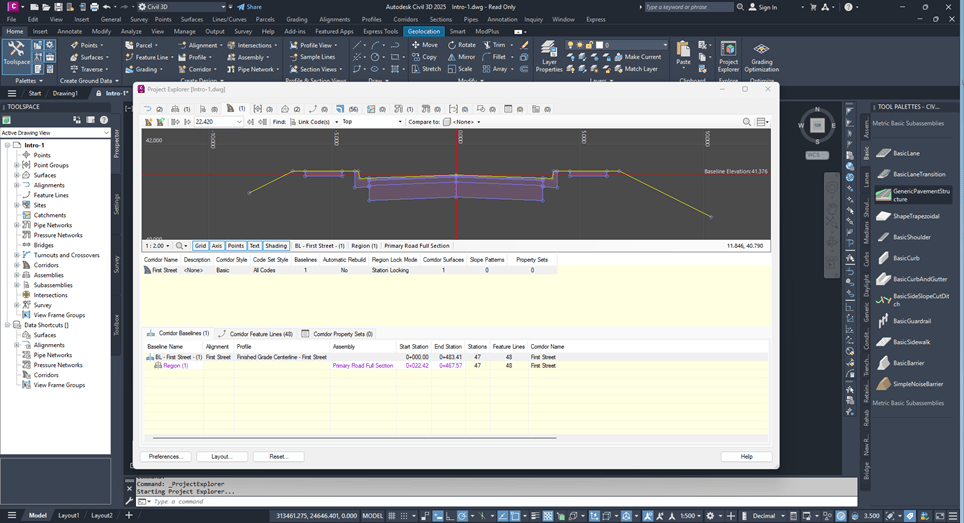This screenshot has width=964, height=523.
Task: Toggle the Points display button
Action: [x=236, y=245]
